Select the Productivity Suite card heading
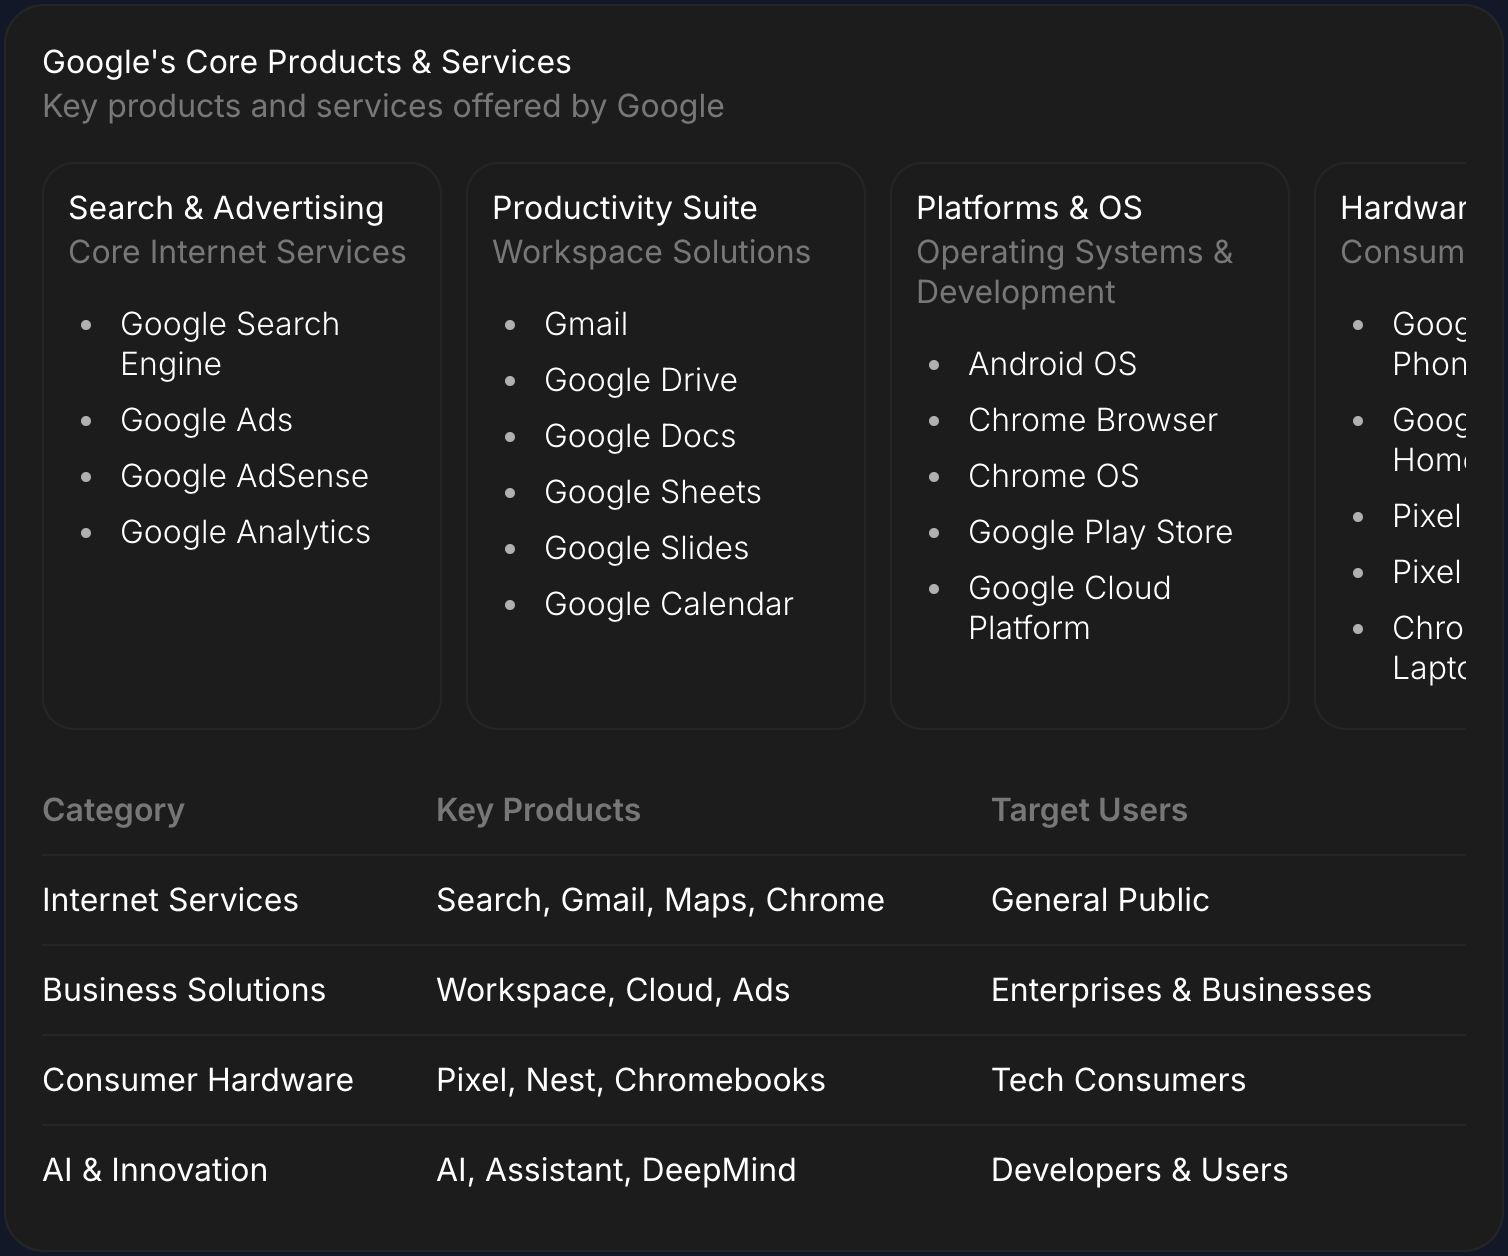1508x1256 pixels. point(624,208)
